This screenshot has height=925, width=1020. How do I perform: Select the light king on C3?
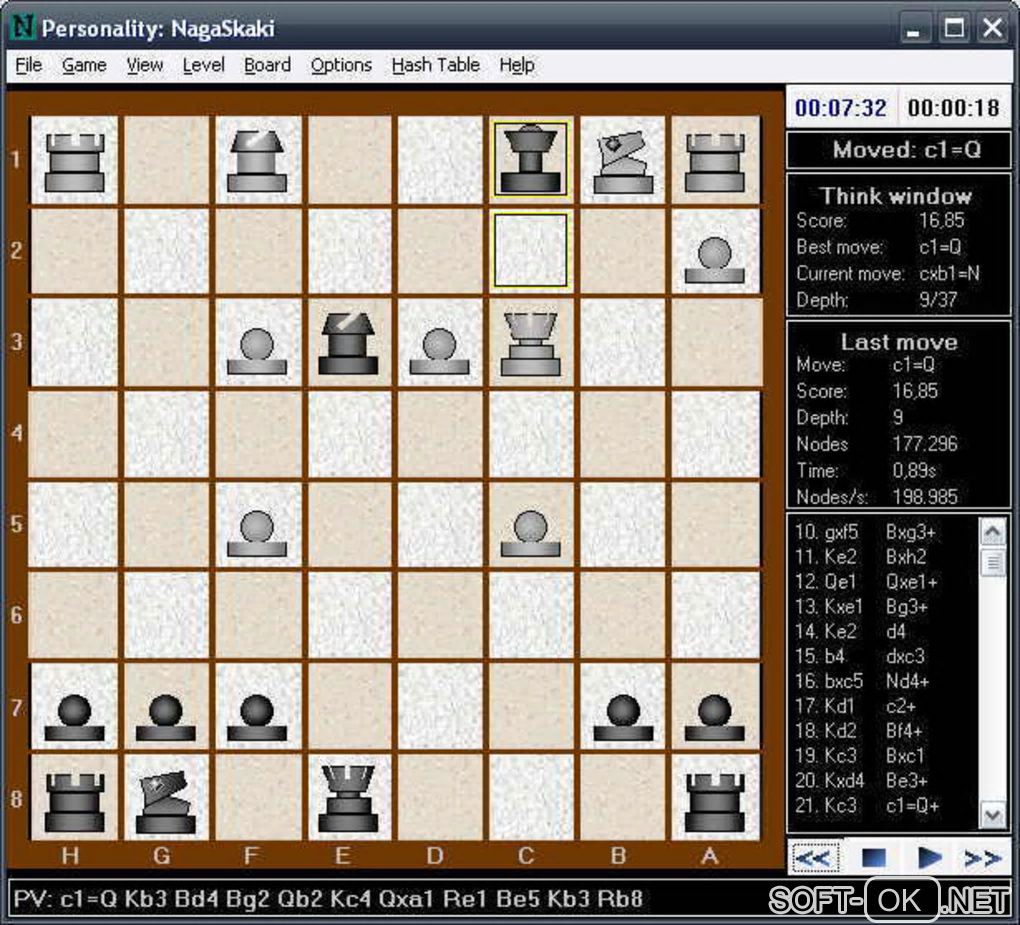(530, 343)
